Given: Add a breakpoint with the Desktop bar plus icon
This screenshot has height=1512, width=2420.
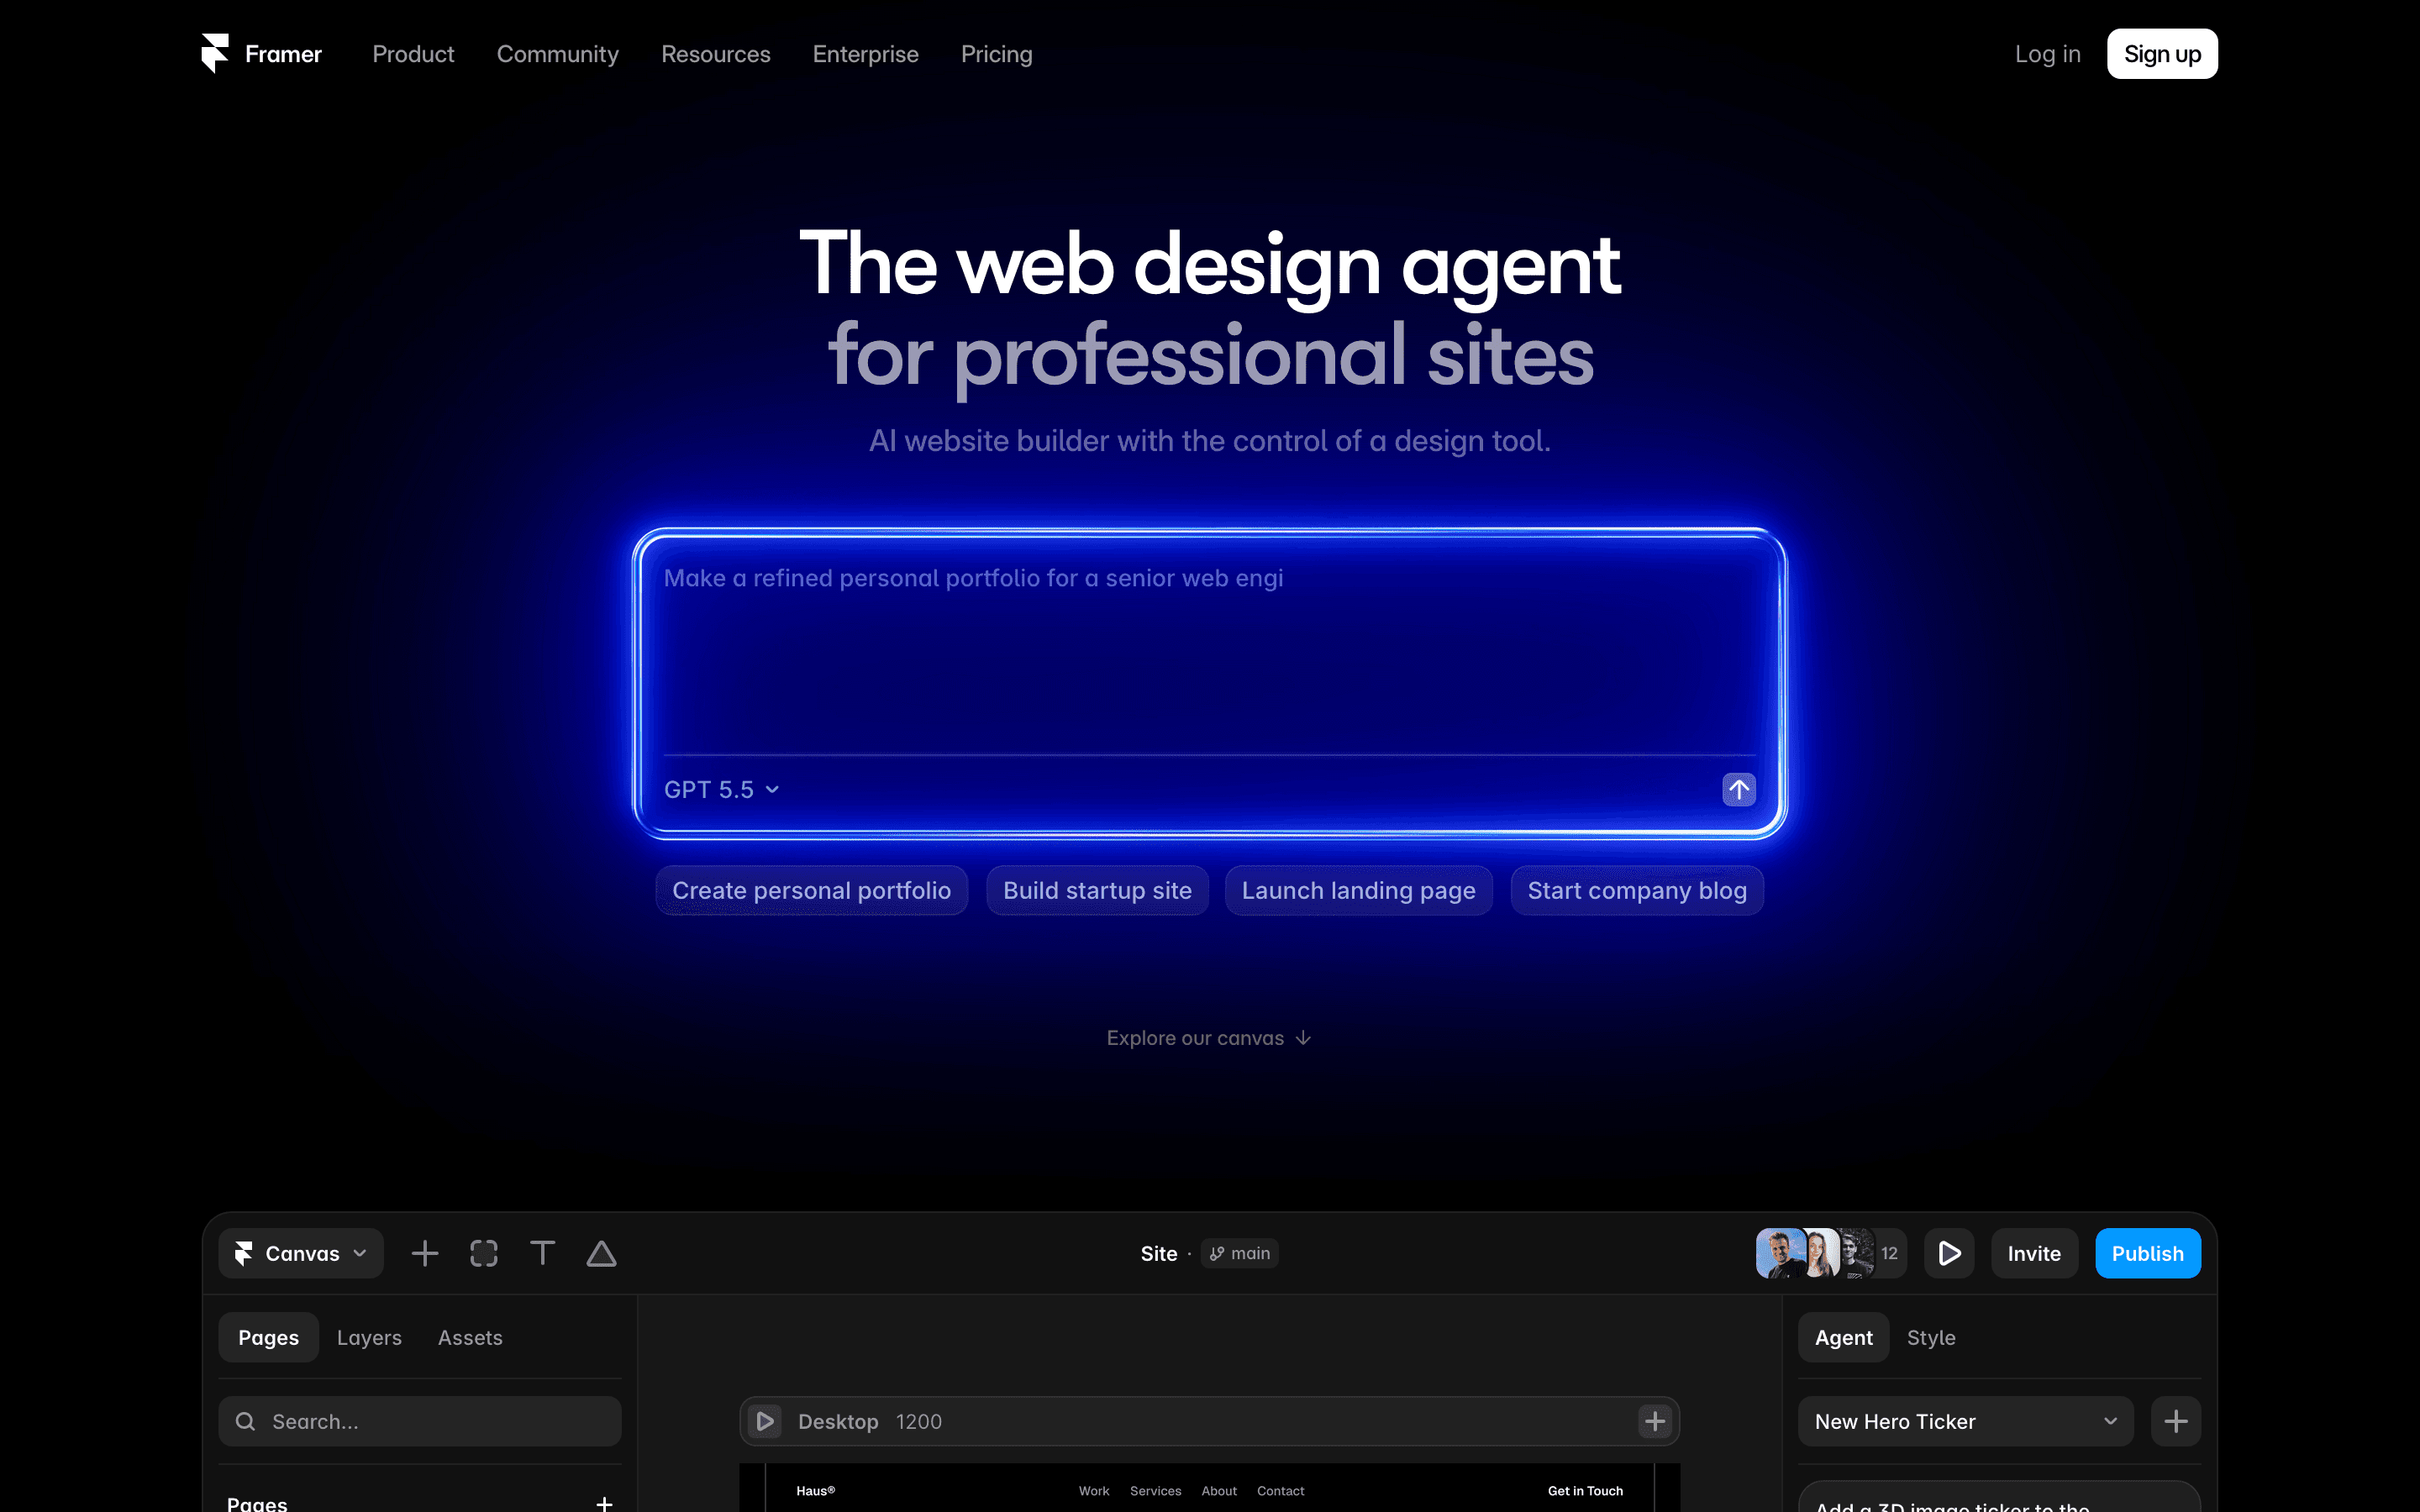Looking at the screenshot, I should (1655, 1421).
